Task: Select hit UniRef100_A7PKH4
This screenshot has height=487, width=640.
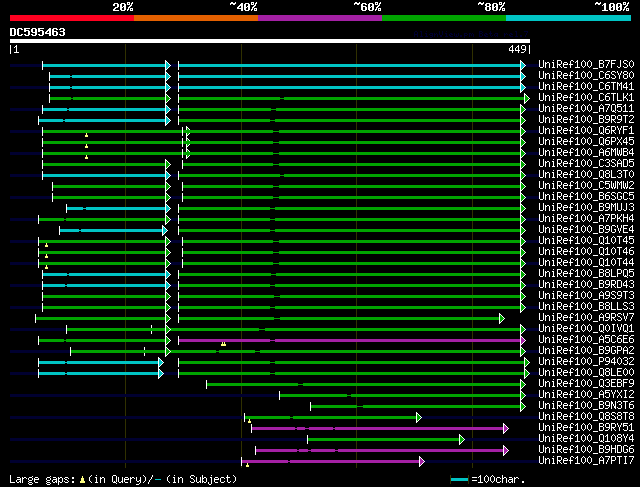Action: point(586,219)
